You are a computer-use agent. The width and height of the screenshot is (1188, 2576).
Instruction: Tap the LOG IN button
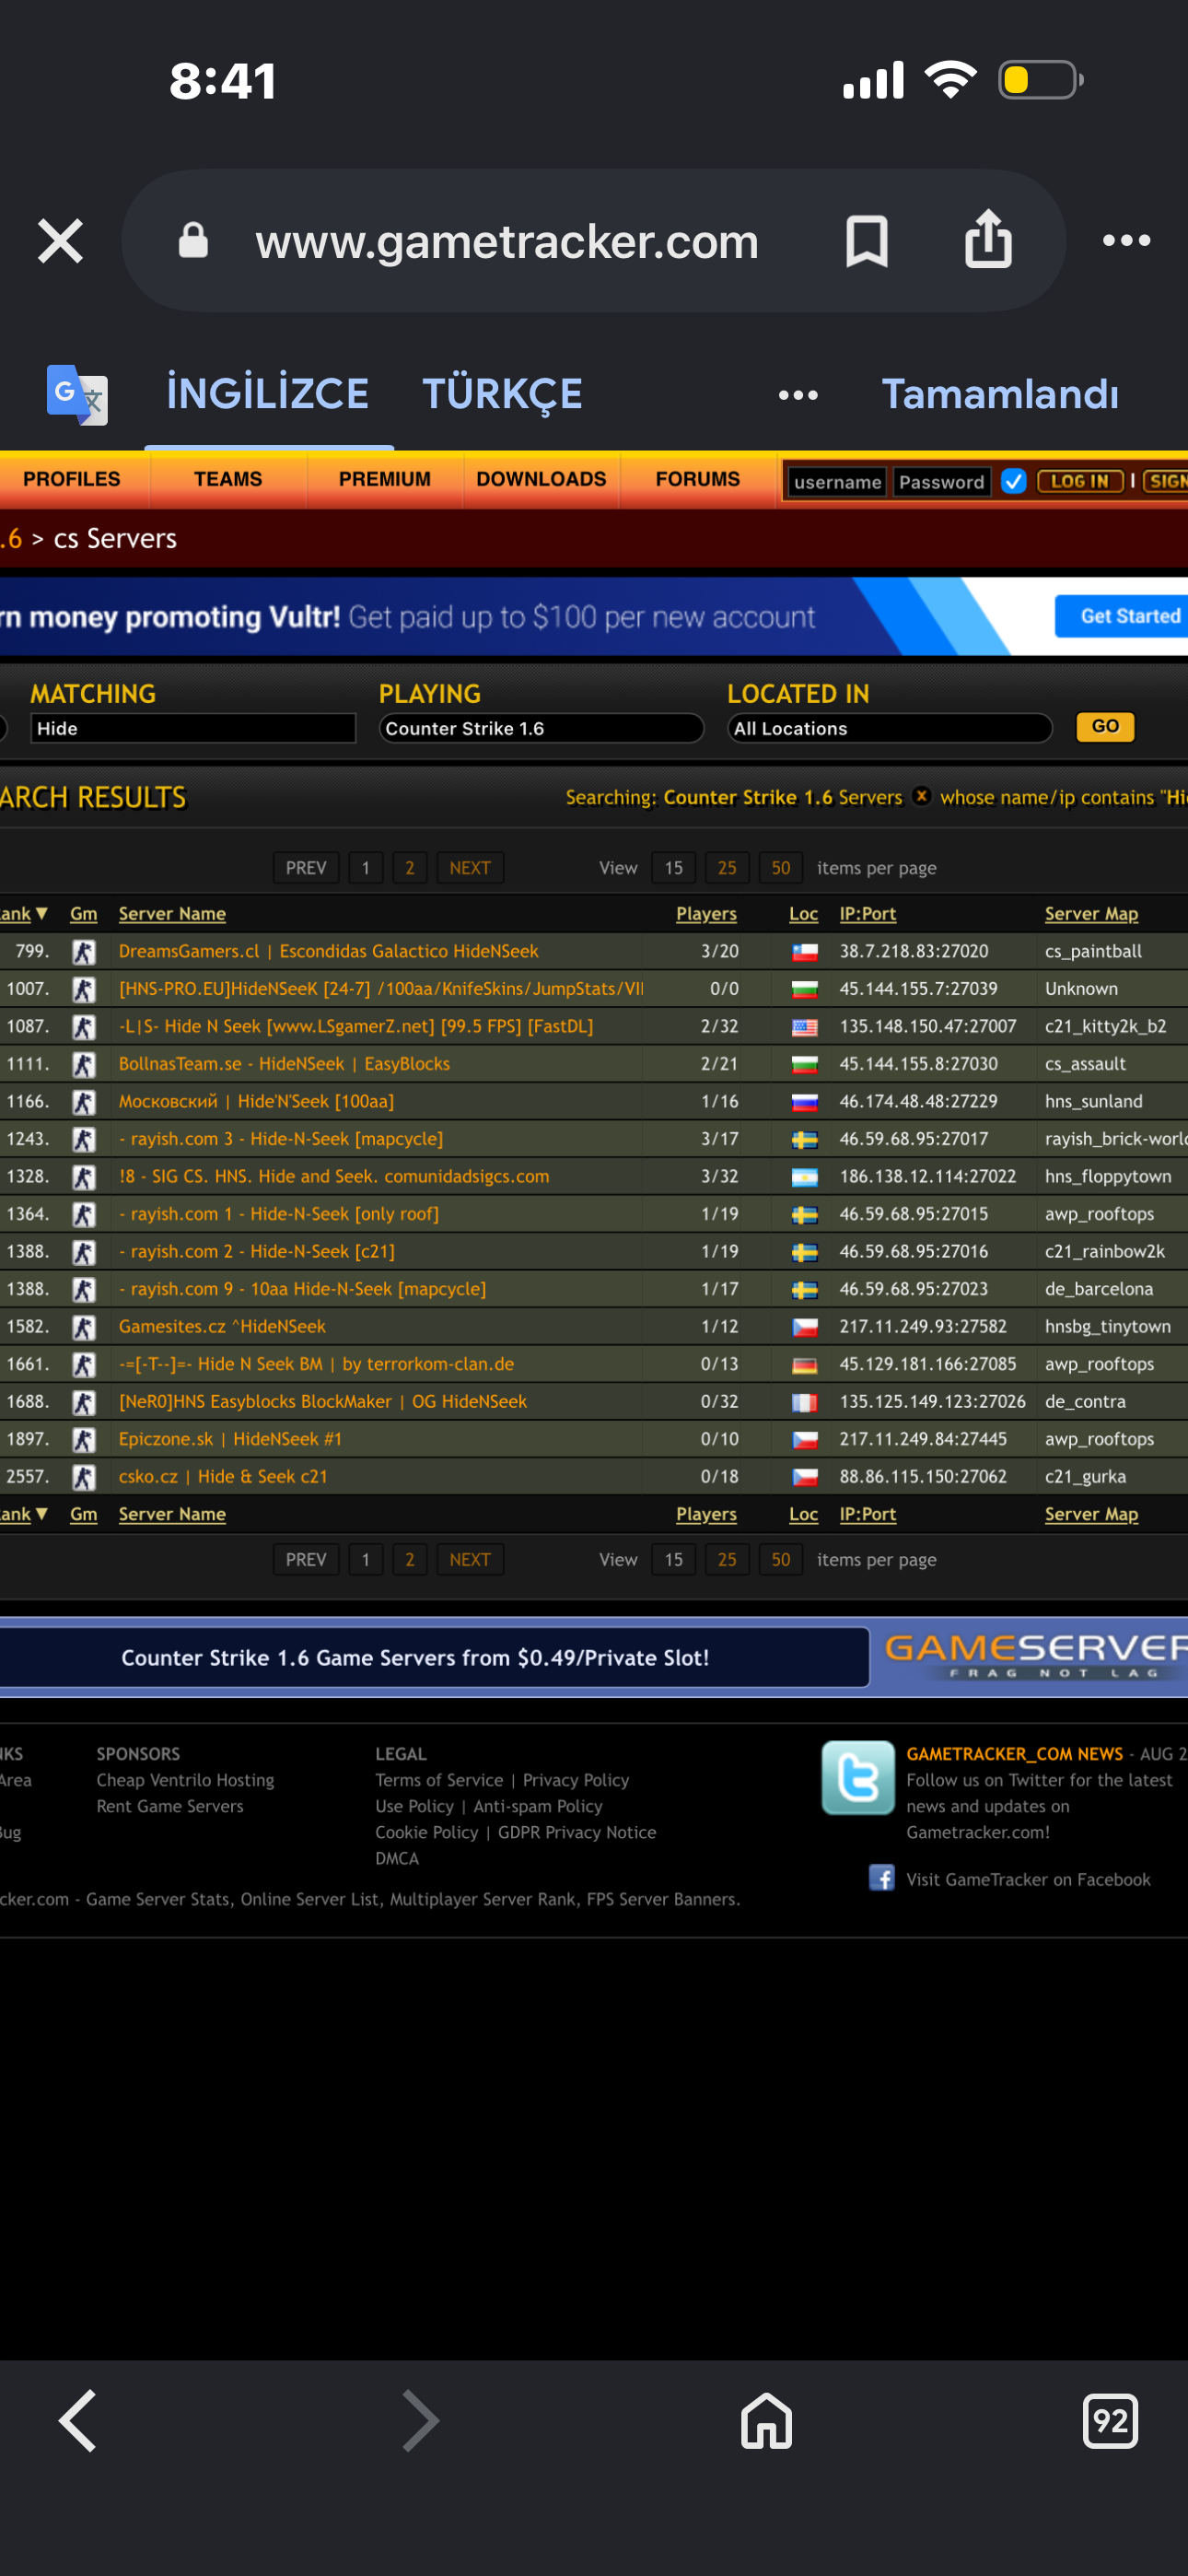tap(1080, 481)
